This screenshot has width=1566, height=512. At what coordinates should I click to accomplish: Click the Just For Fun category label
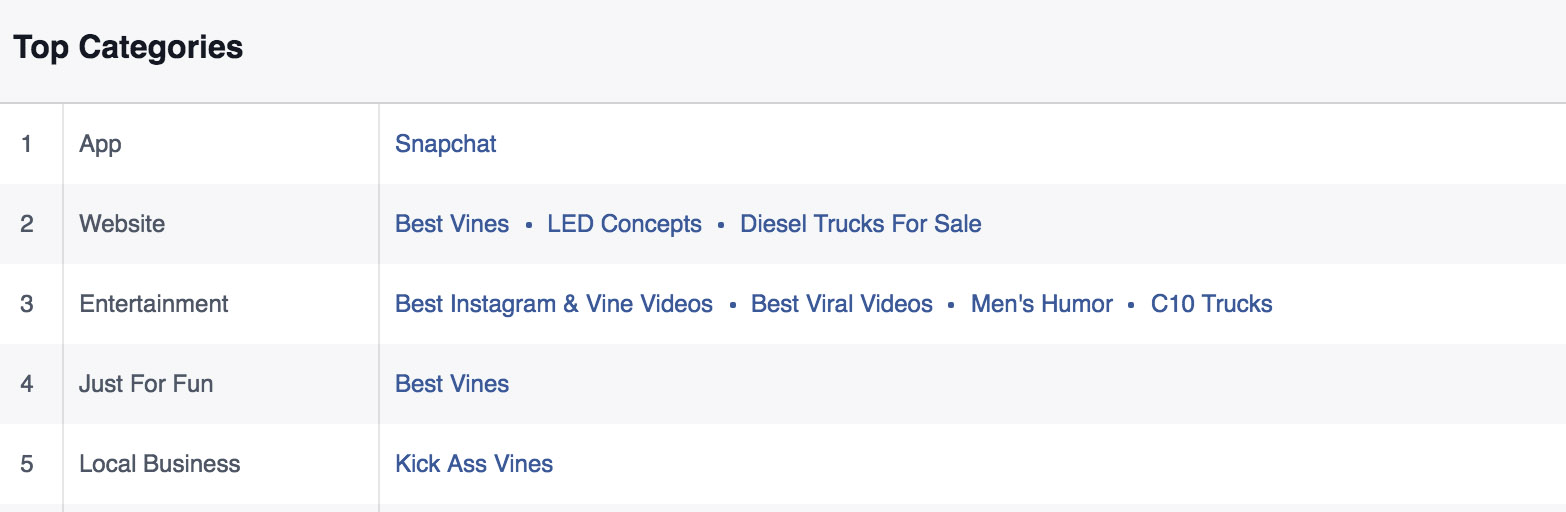click(146, 384)
